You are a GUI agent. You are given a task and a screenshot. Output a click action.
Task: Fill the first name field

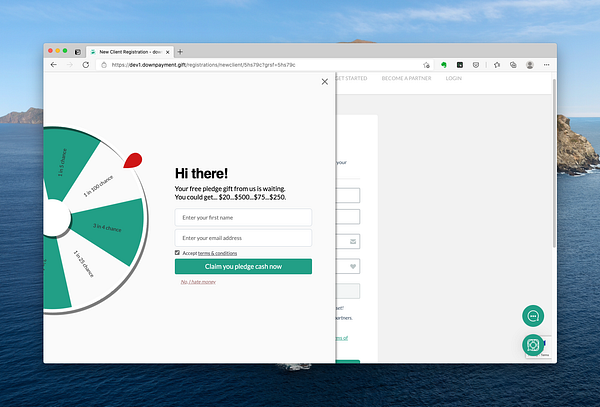pos(243,217)
